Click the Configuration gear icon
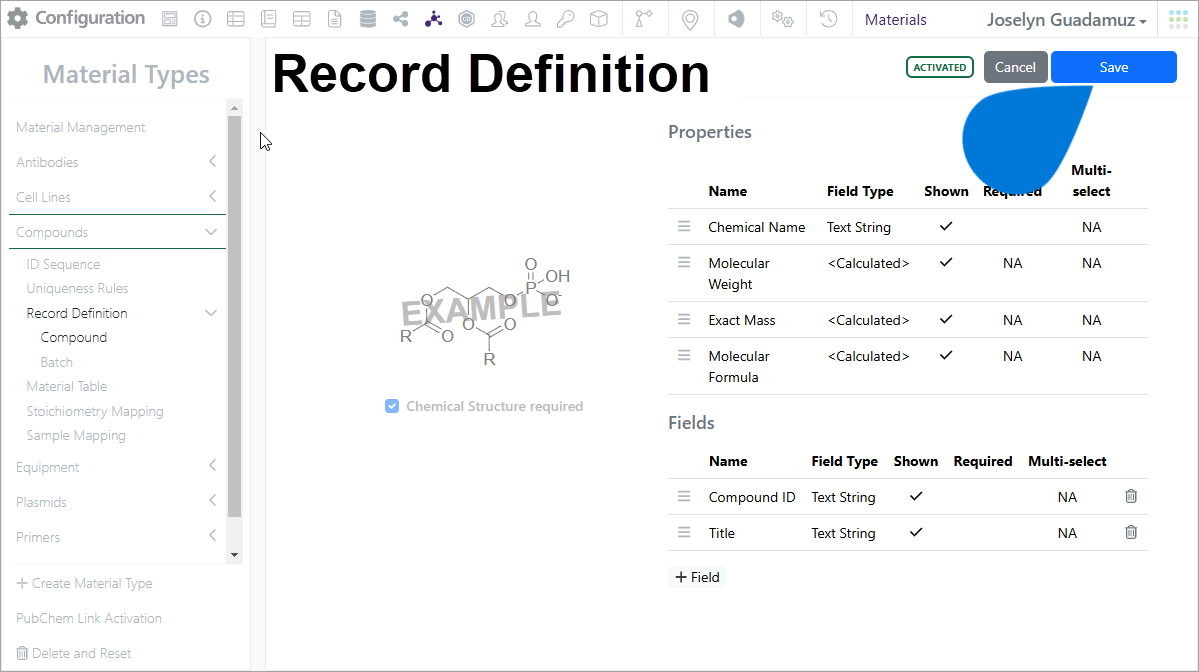This screenshot has height=672, width=1199. [18, 18]
